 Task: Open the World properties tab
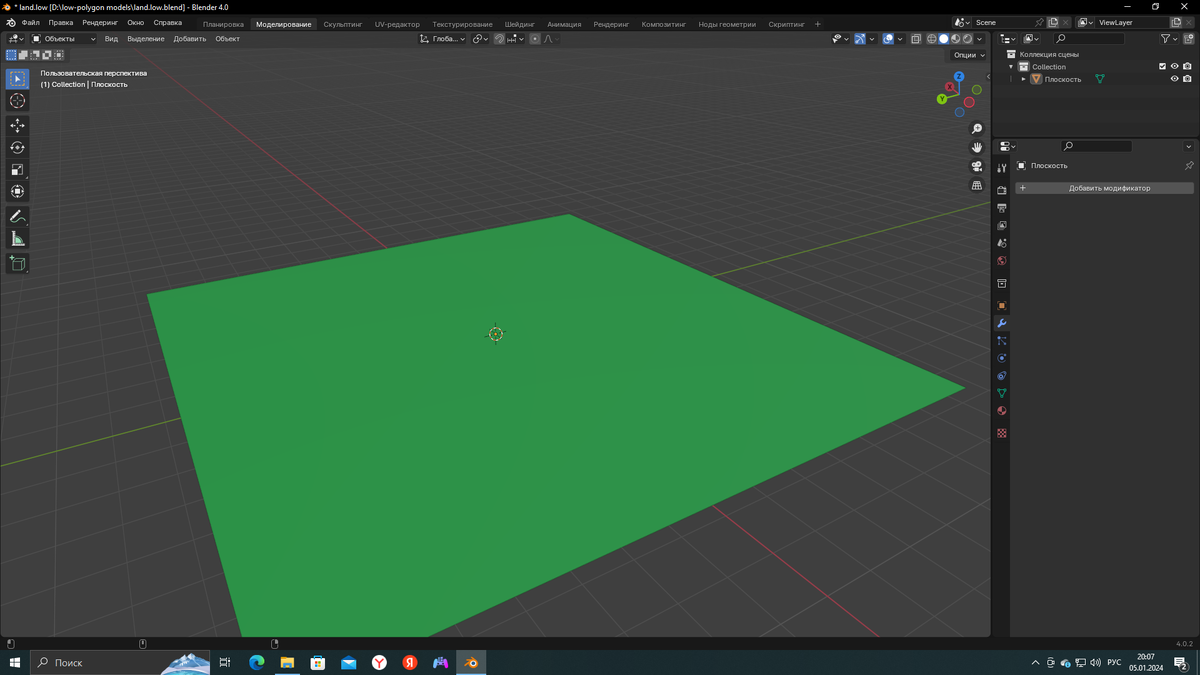(x=1001, y=261)
